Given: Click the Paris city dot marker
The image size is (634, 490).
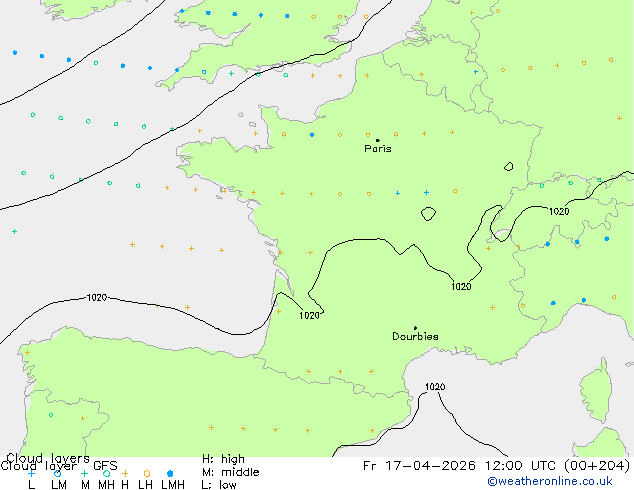Looking at the screenshot, I should [378, 140].
